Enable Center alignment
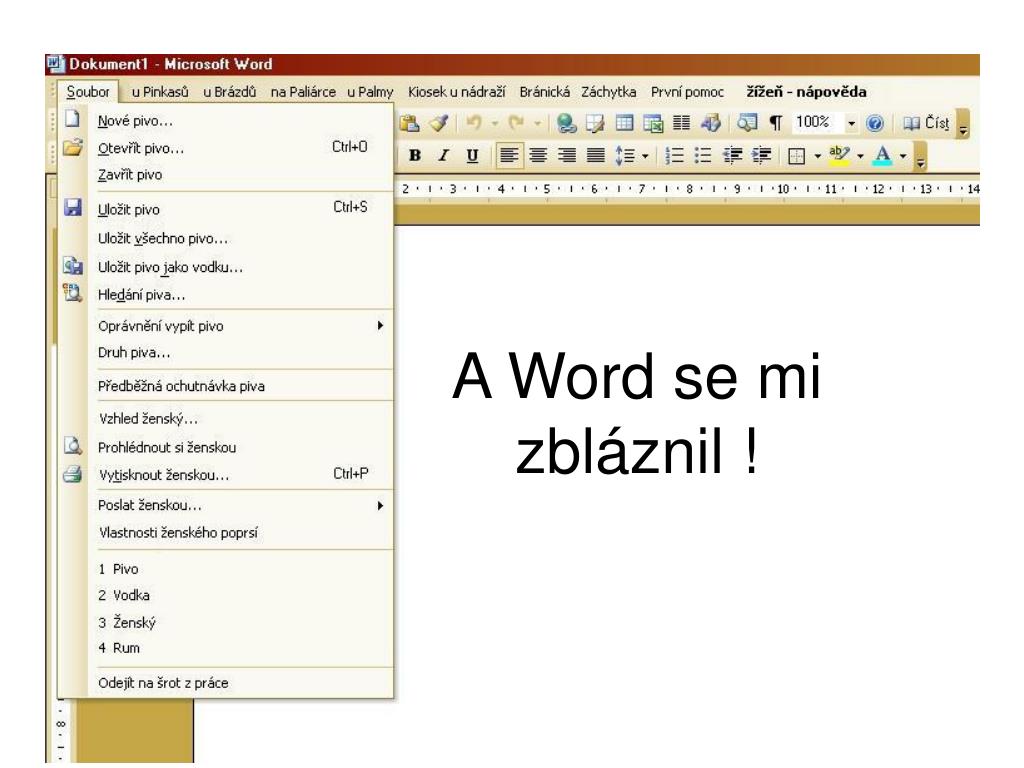The image size is (1024, 768). pos(538,155)
